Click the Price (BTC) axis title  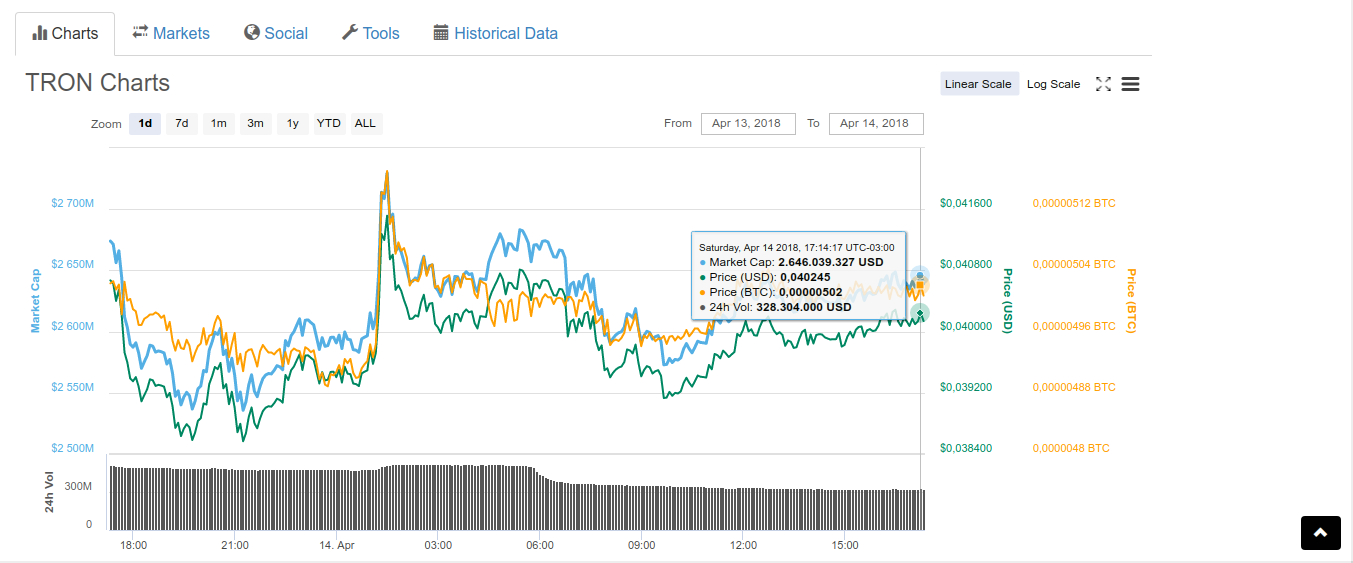[x=1131, y=301]
